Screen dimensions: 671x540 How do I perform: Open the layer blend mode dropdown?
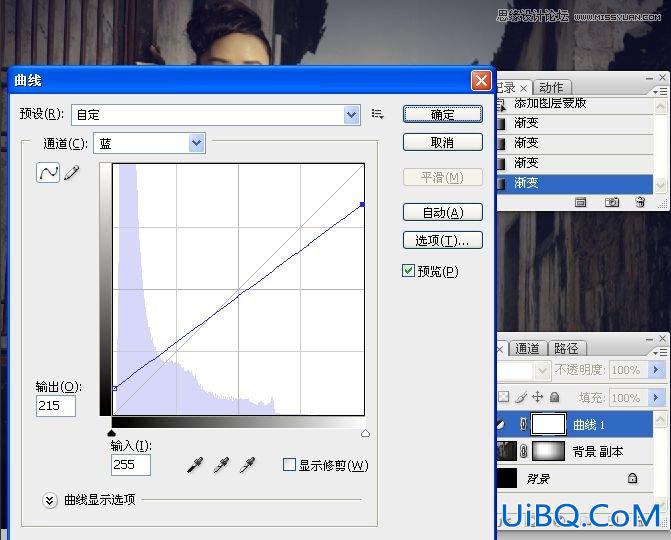[542, 370]
